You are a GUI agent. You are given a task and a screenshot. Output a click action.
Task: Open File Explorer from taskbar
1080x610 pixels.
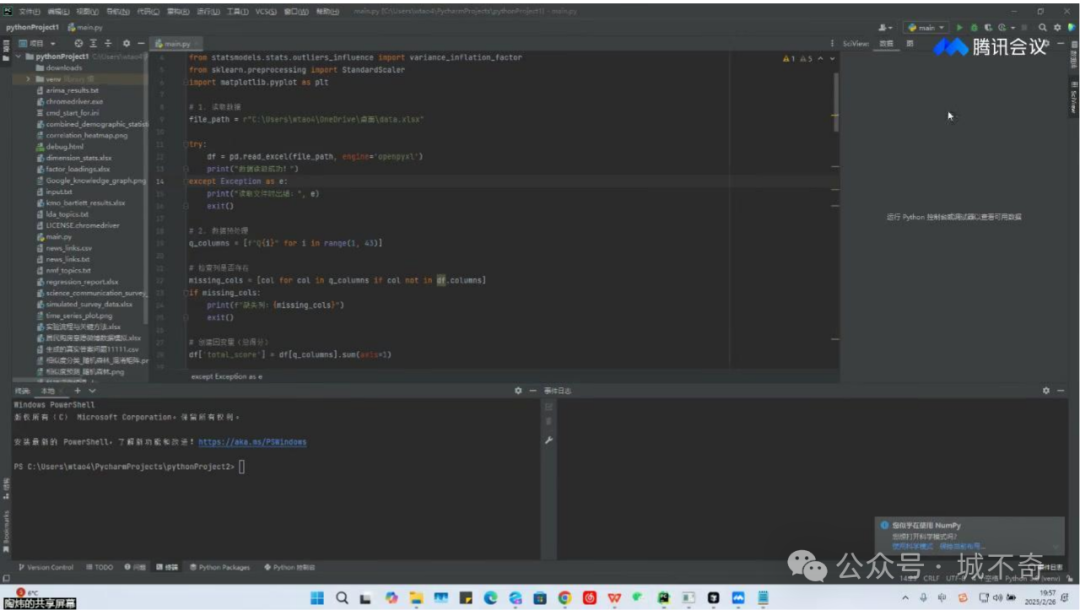[x=416, y=598]
